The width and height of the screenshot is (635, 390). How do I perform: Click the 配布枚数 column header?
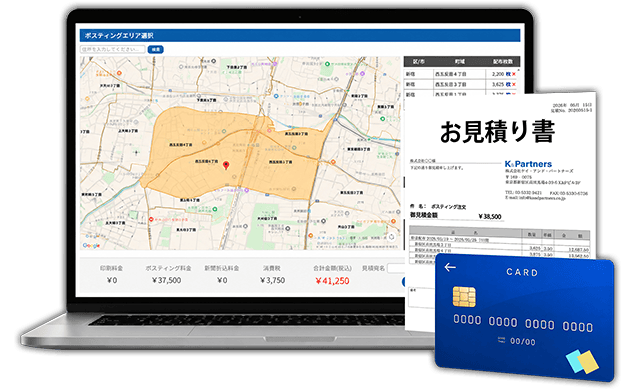503,62
